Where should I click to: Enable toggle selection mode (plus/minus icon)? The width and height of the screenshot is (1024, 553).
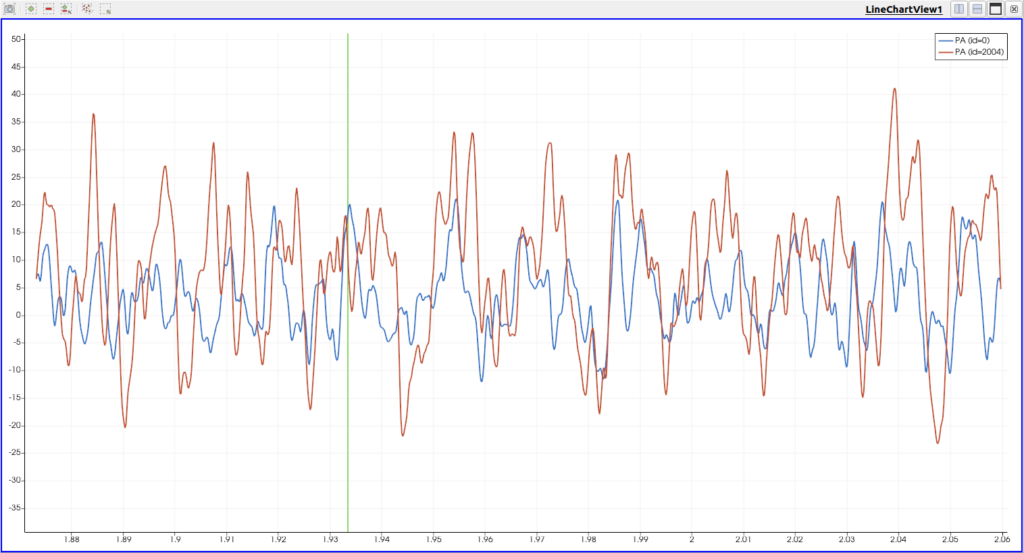pos(66,8)
